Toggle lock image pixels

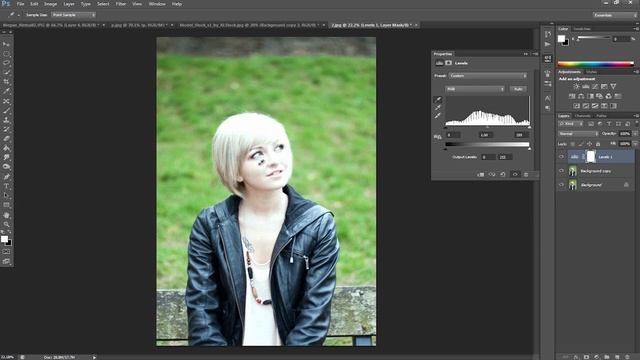[x=581, y=144]
